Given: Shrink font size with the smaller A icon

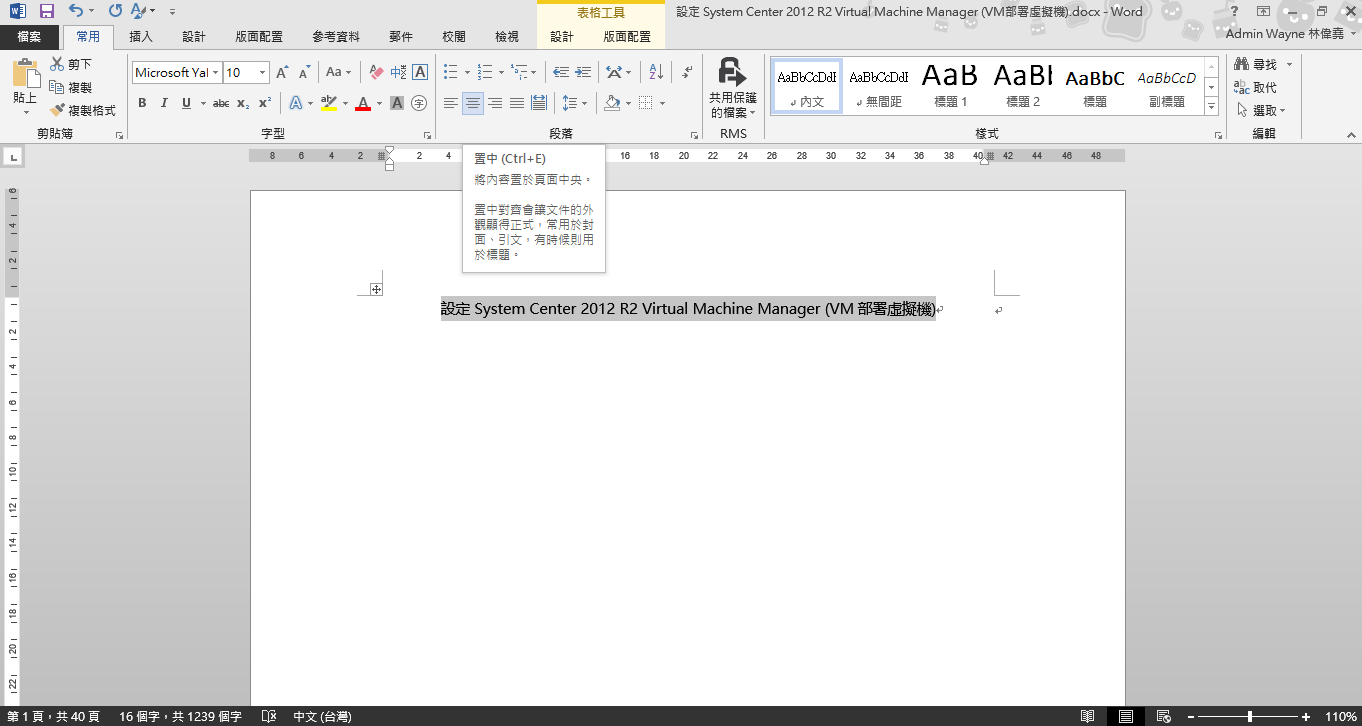Looking at the screenshot, I should coord(304,72).
